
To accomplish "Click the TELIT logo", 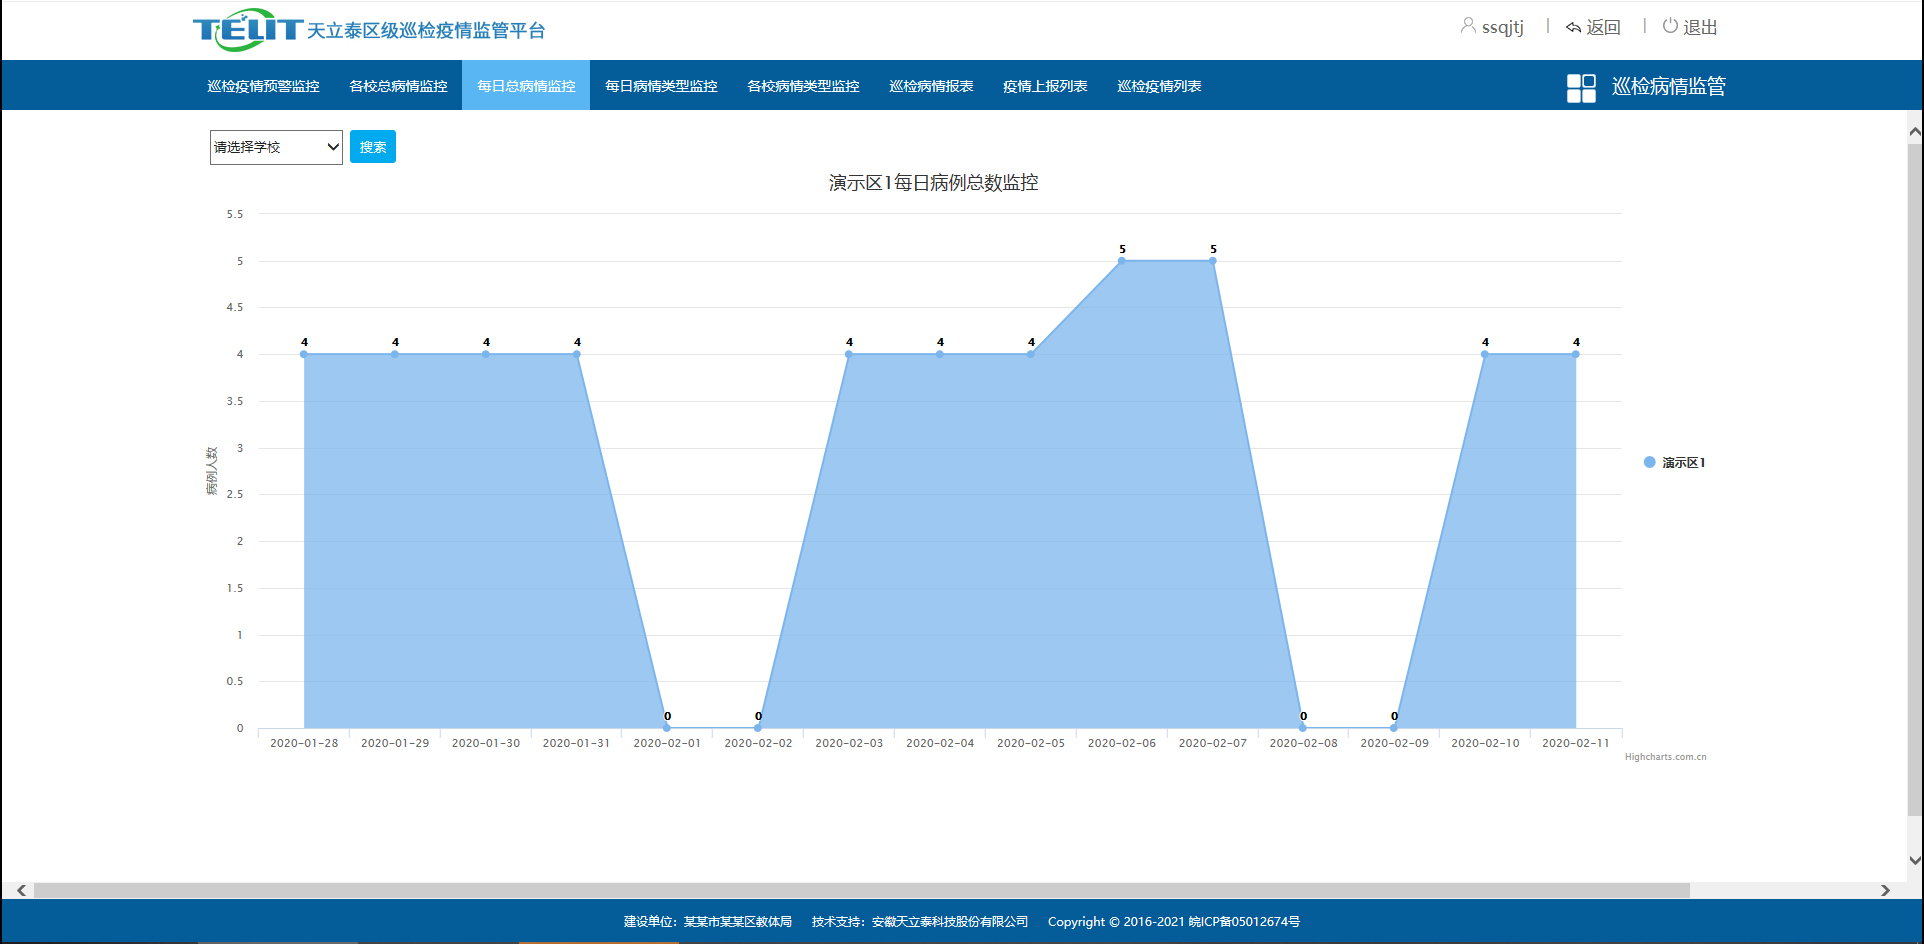I will tap(247, 30).
